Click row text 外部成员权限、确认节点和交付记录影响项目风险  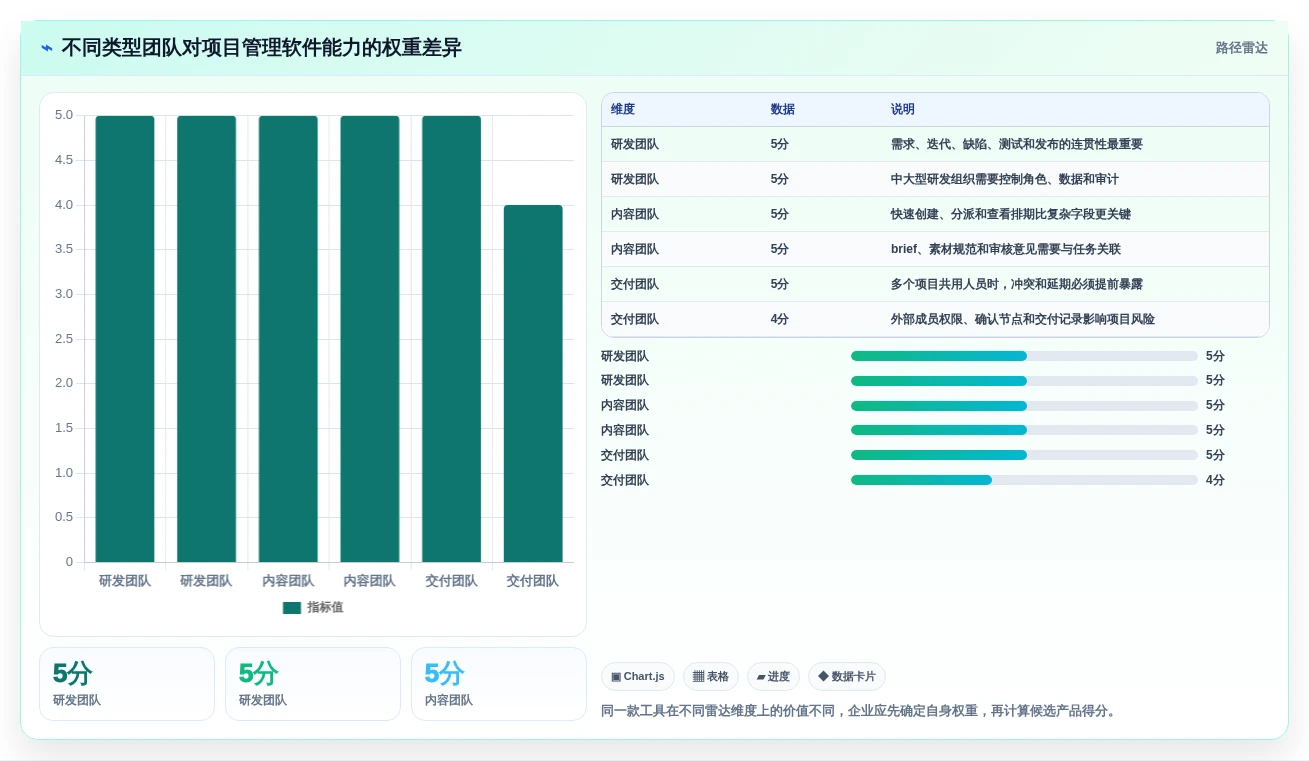pyautogui.click(x=1023, y=319)
